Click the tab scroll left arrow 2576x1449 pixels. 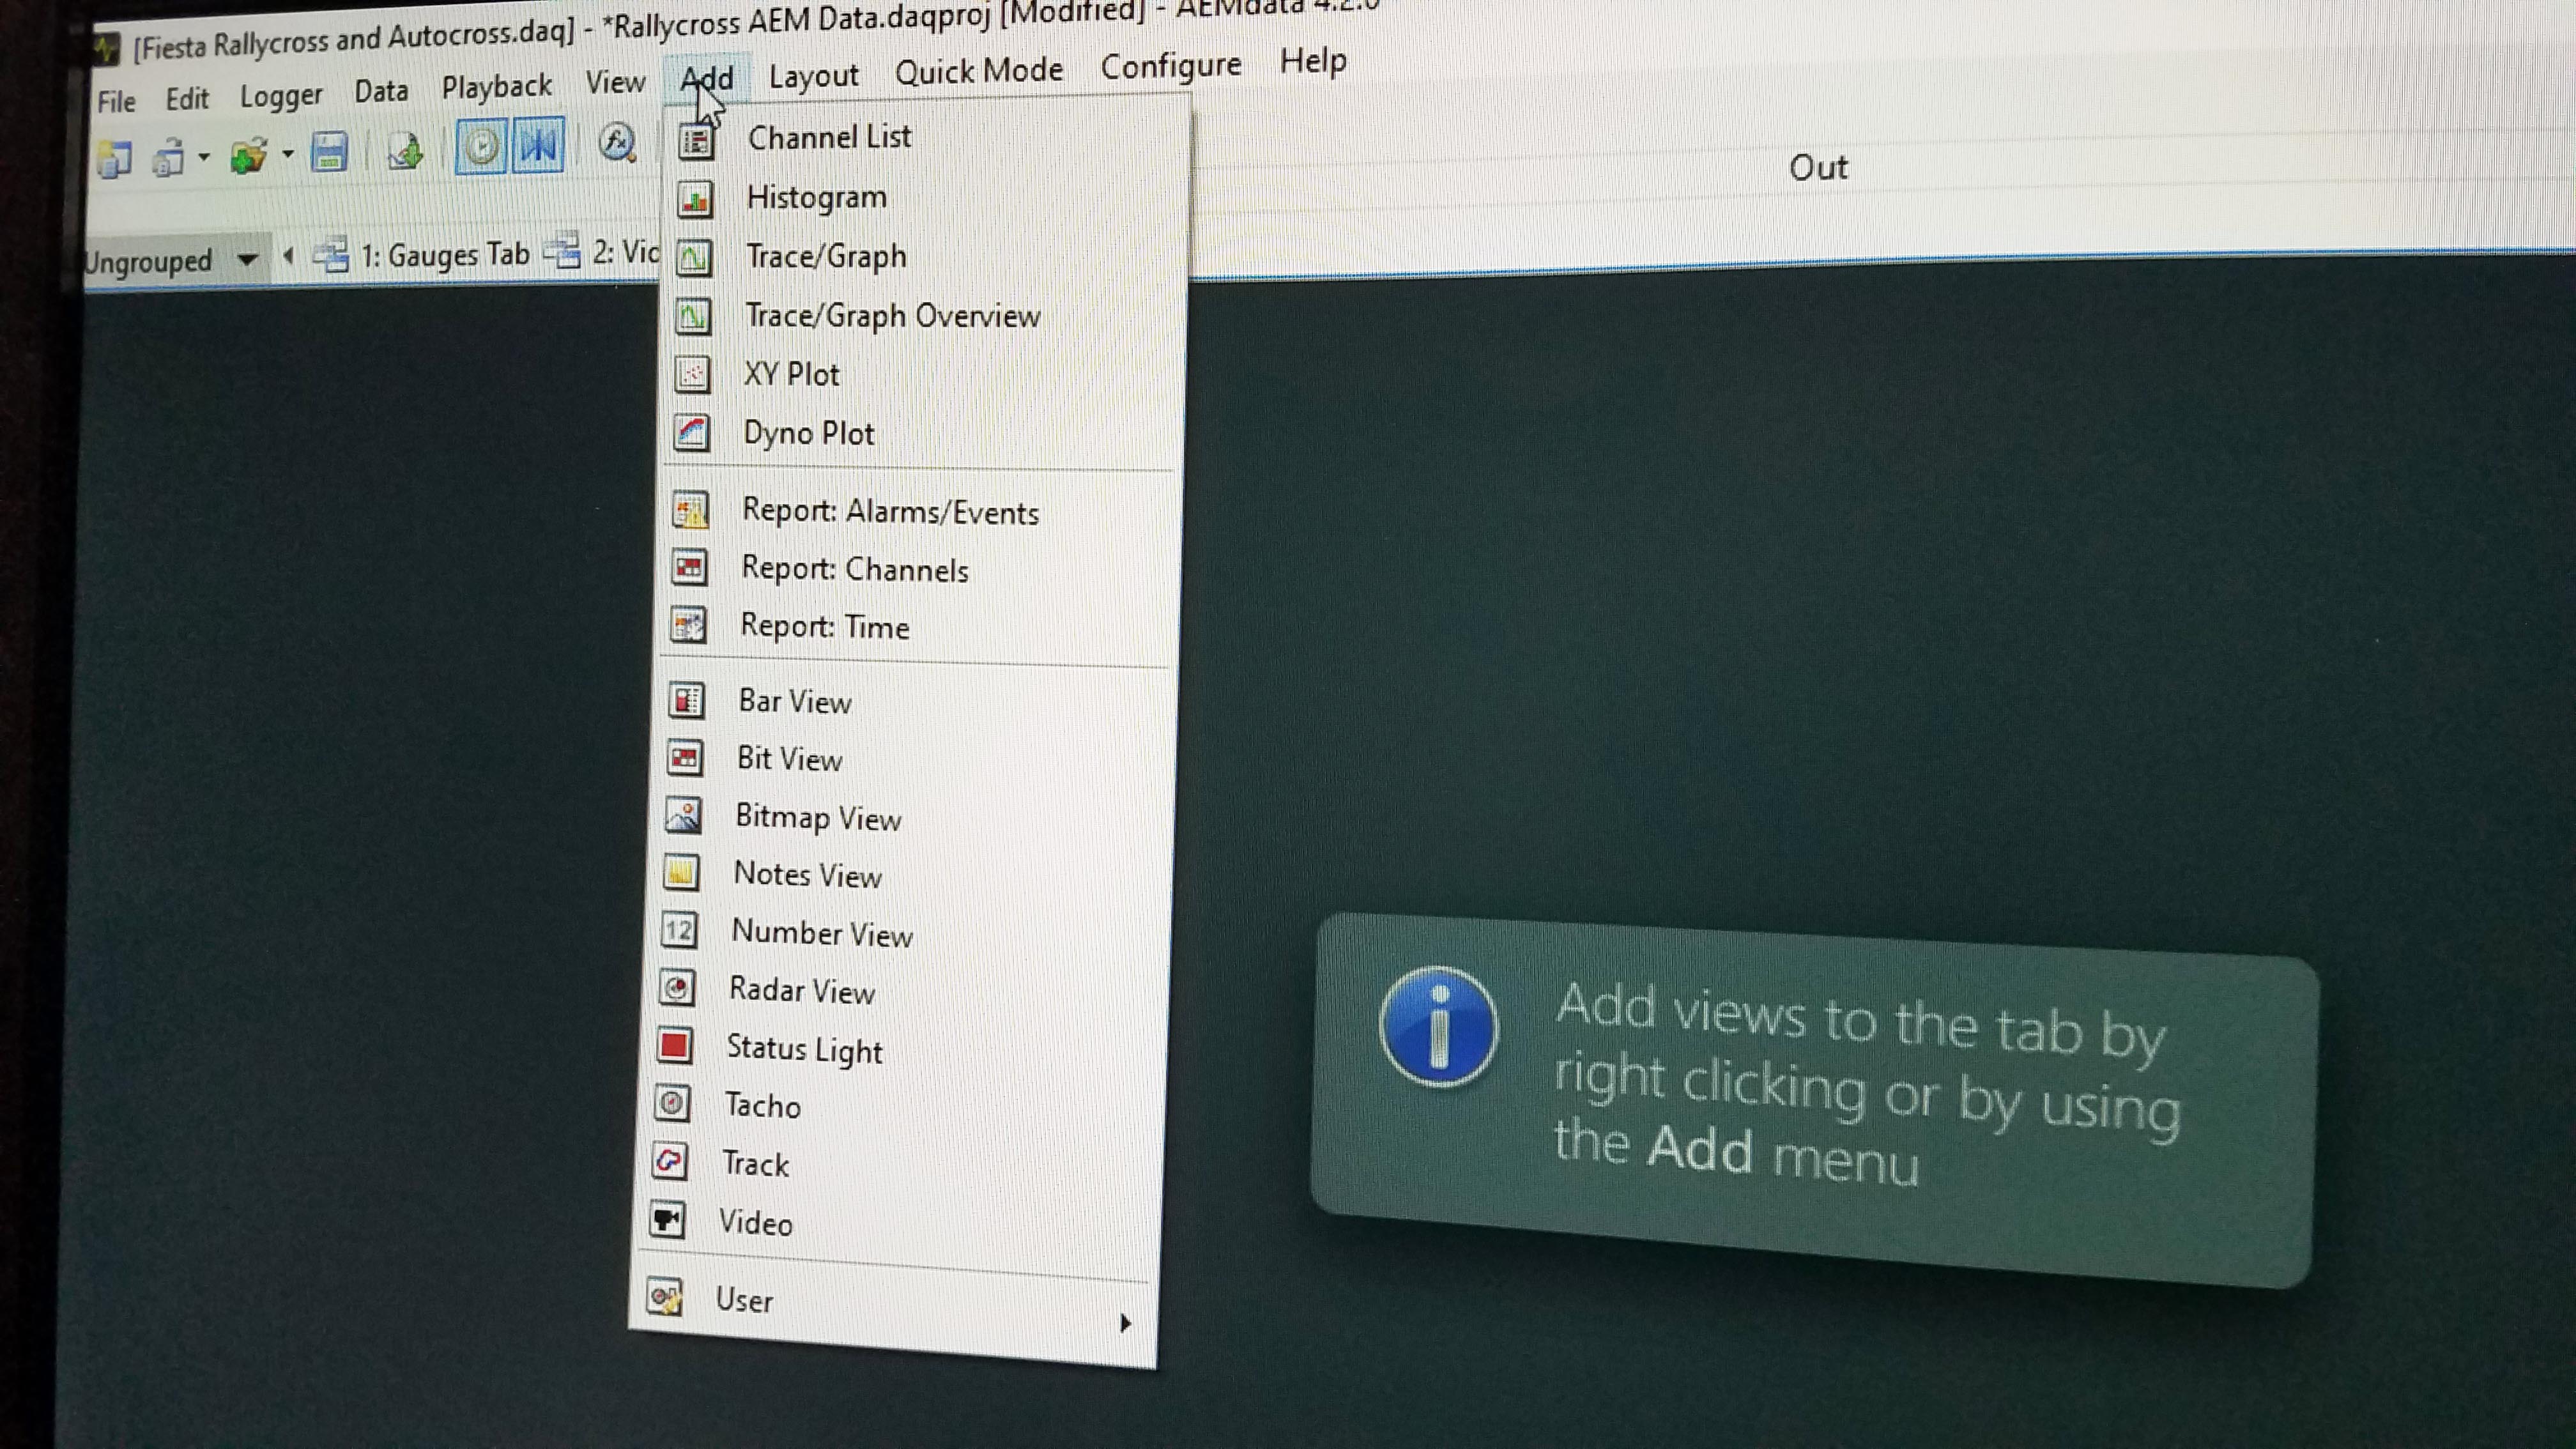(288, 256)
